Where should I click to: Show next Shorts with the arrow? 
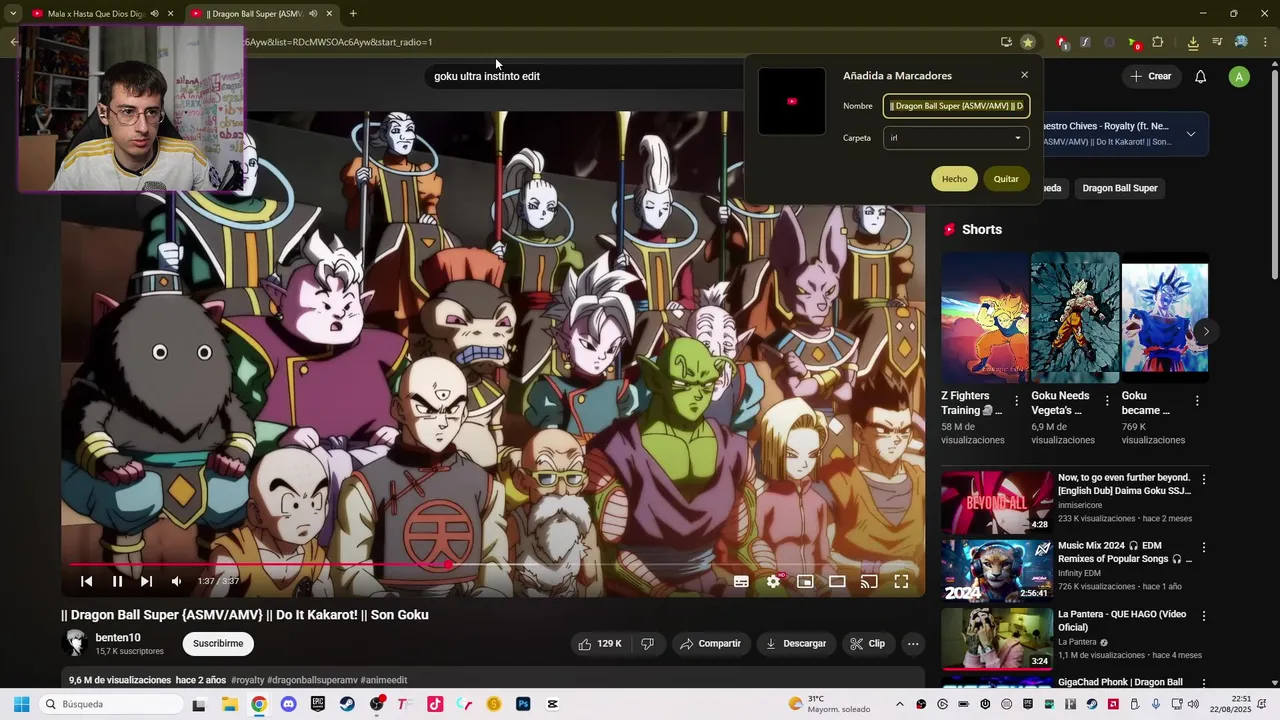(1206, 331)
